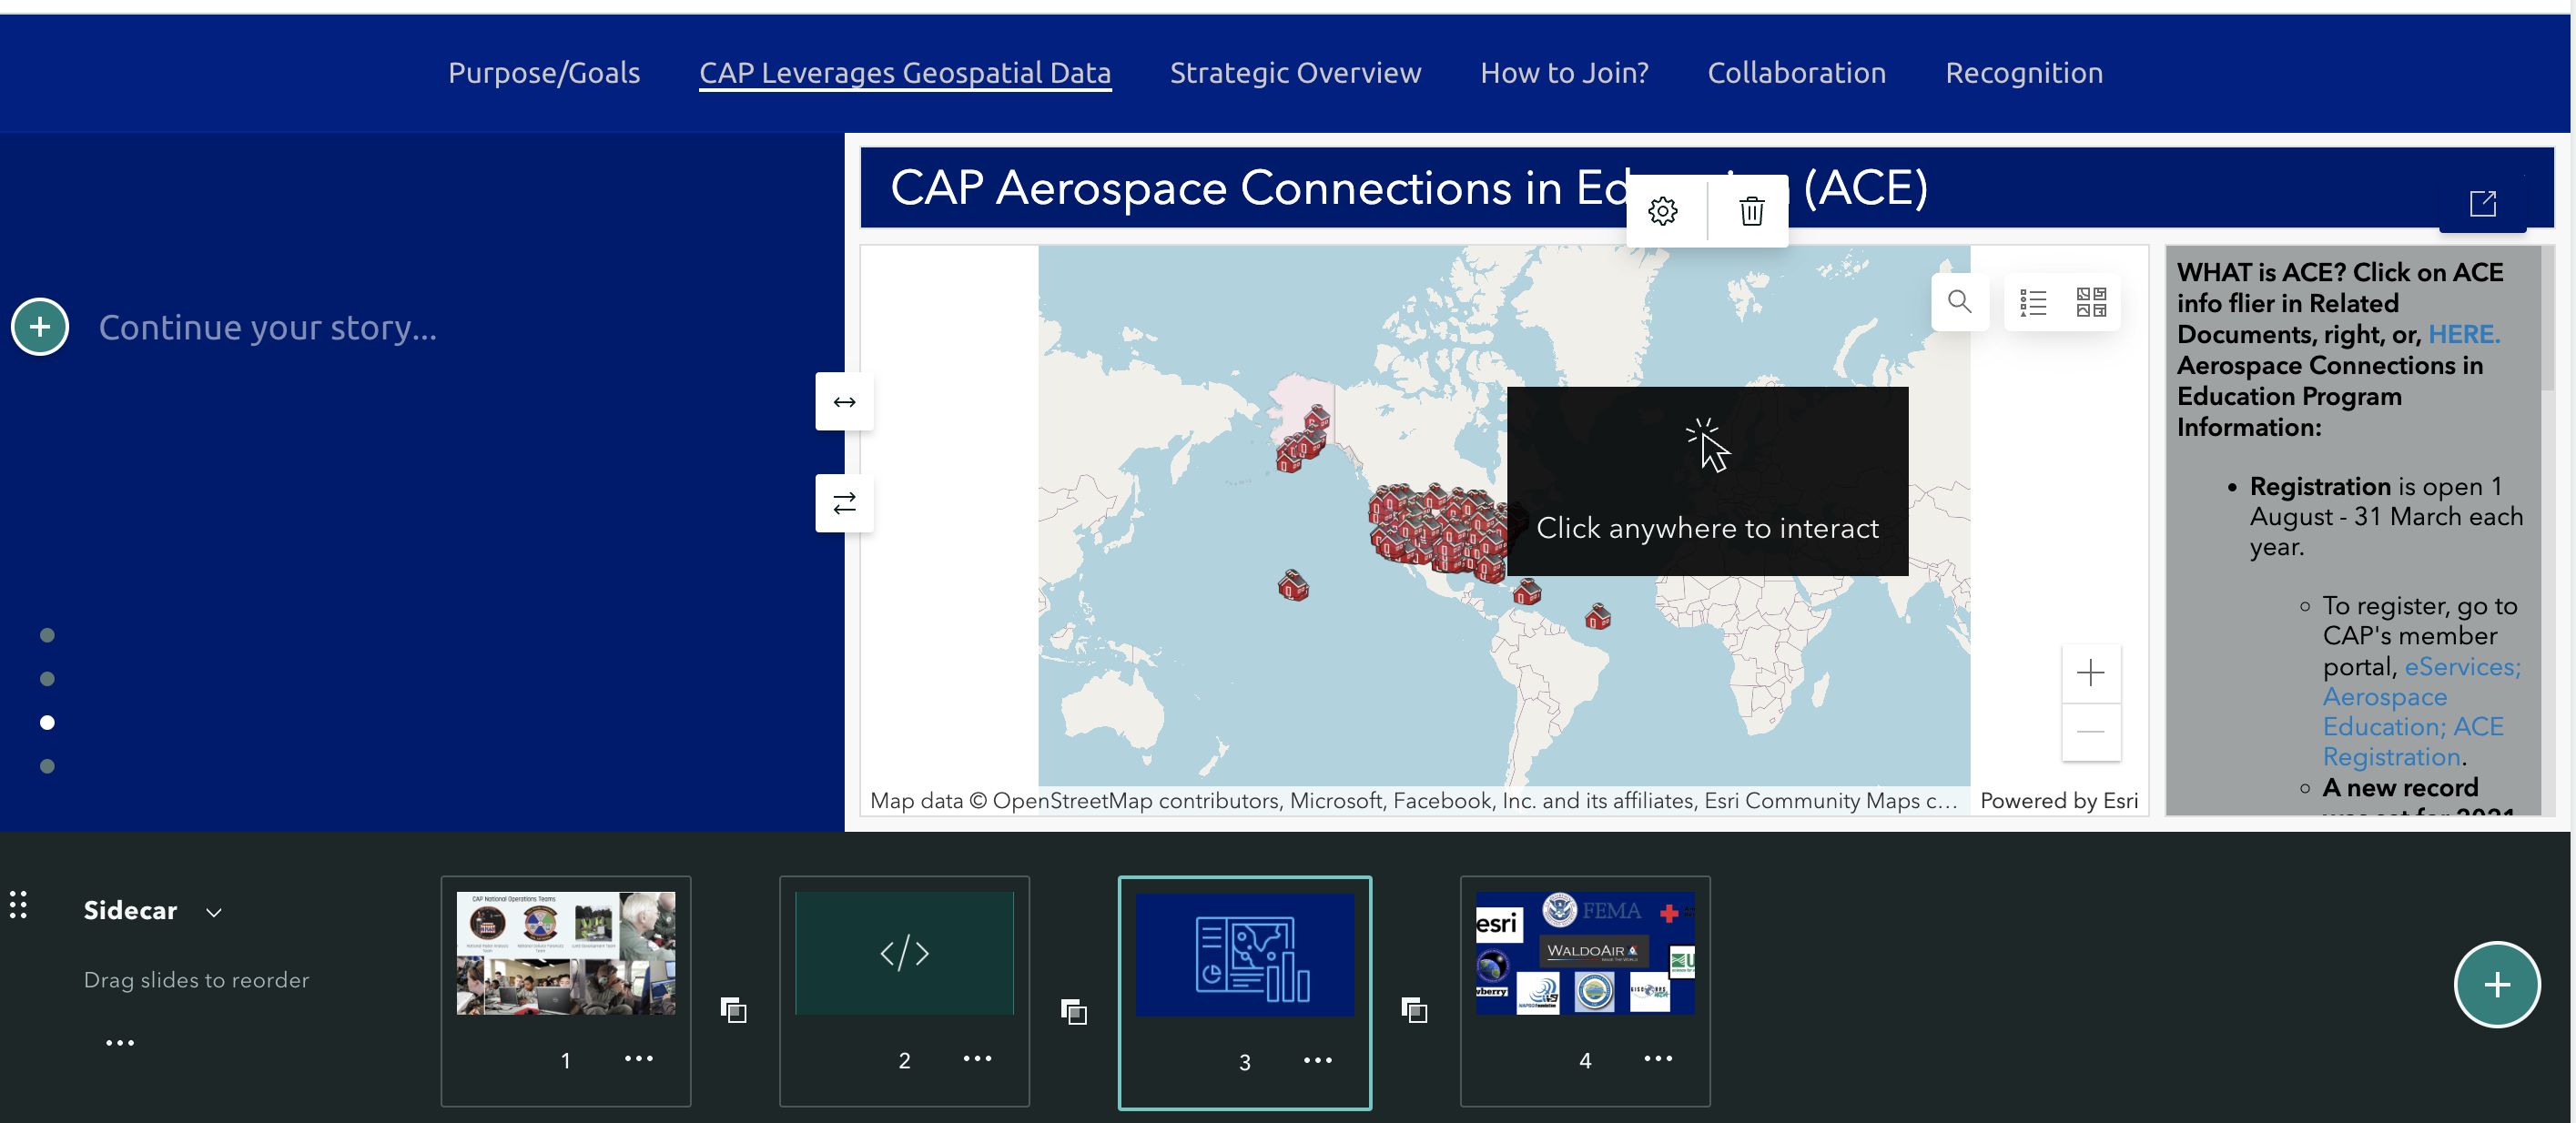Expand the Sidecar layout dropdown
The height and width of the screenshot is (1123, 2576).
tap(213, 912)
